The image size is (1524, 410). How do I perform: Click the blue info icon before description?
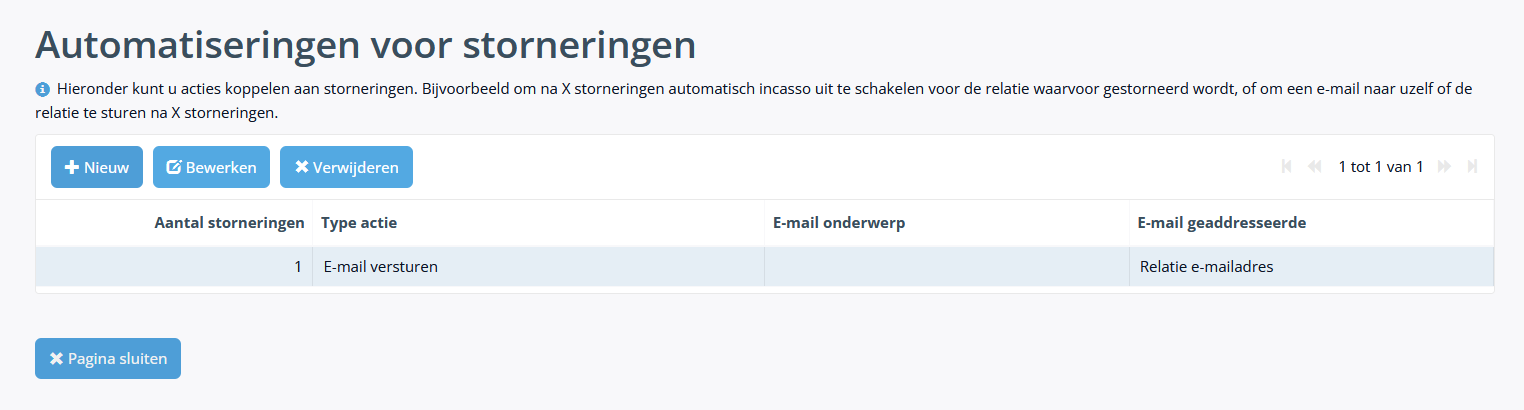coord(42,88)
